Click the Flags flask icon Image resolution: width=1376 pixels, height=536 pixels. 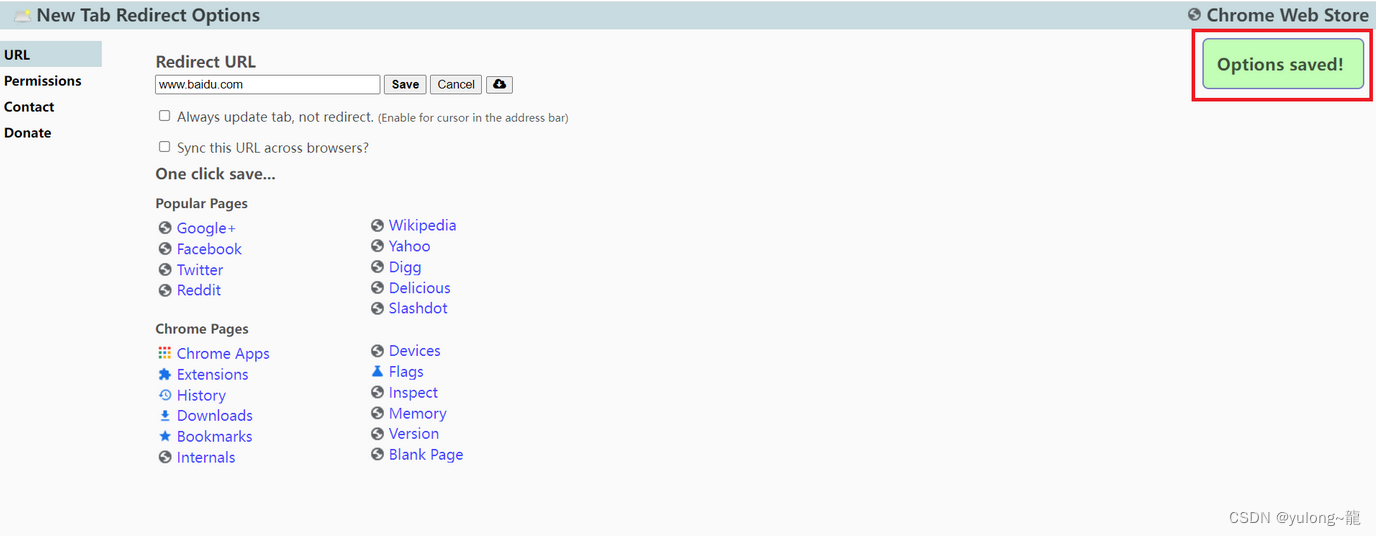tap(377, 371)
